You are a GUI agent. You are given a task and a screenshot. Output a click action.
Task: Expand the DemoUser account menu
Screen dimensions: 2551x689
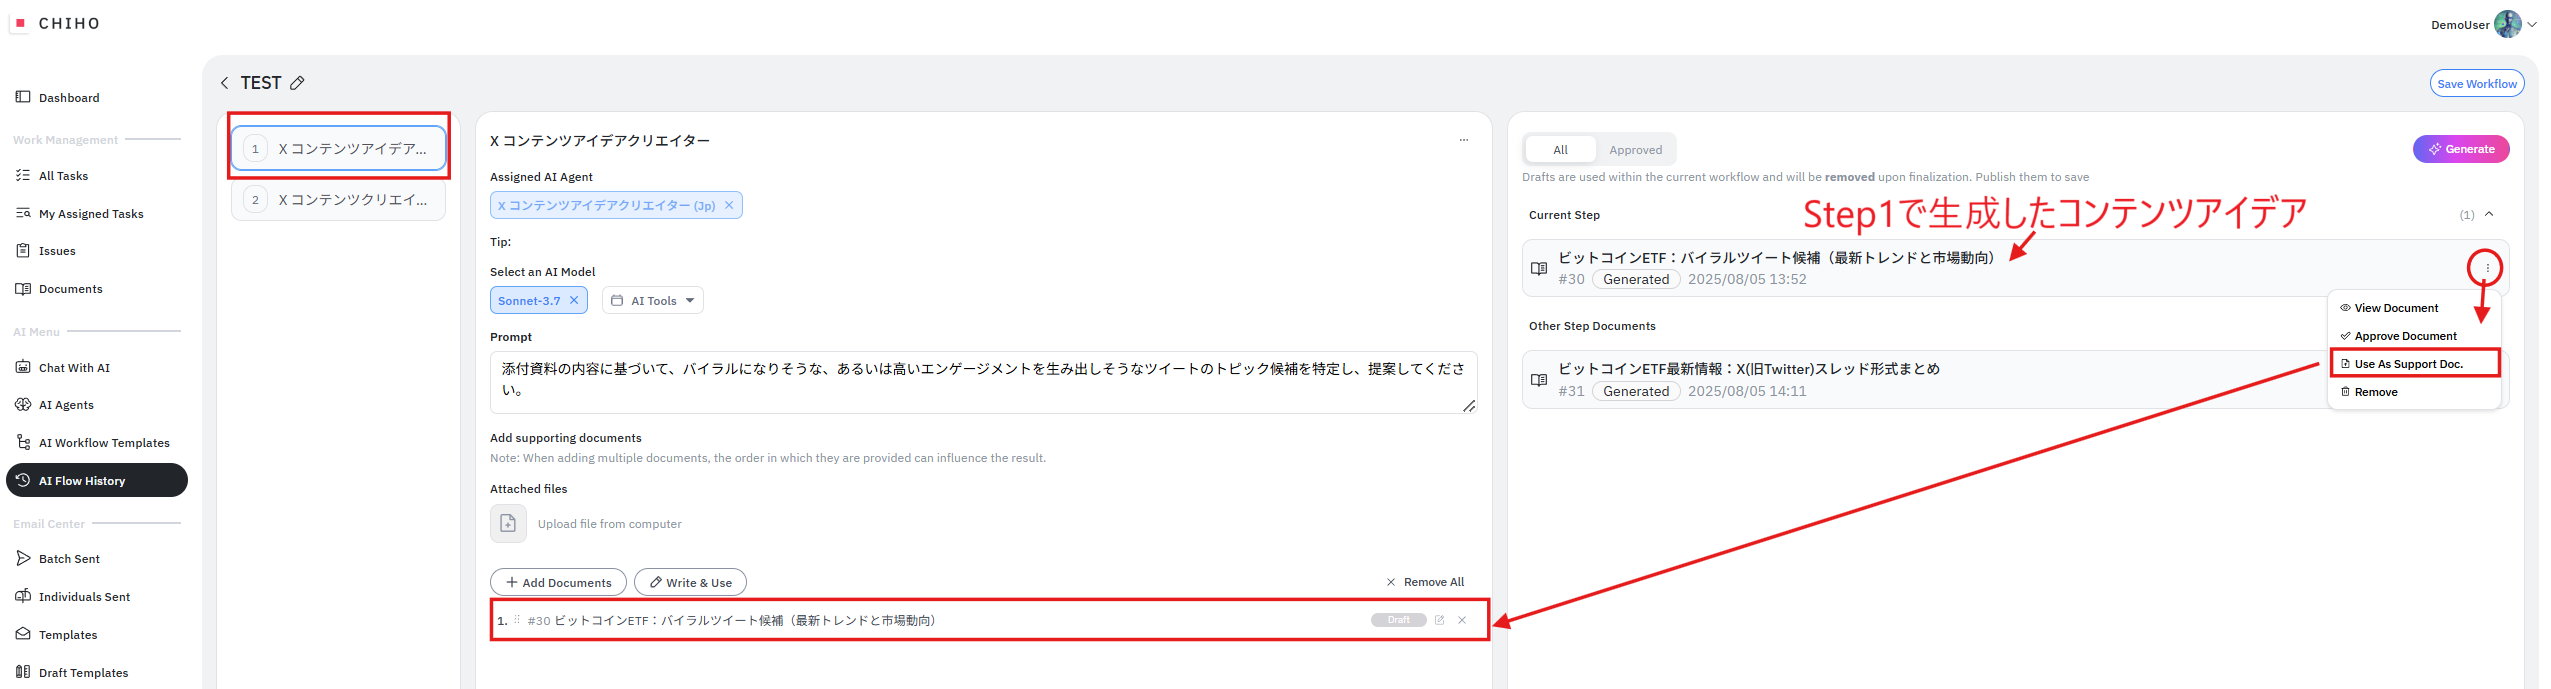pos(2532,25)
